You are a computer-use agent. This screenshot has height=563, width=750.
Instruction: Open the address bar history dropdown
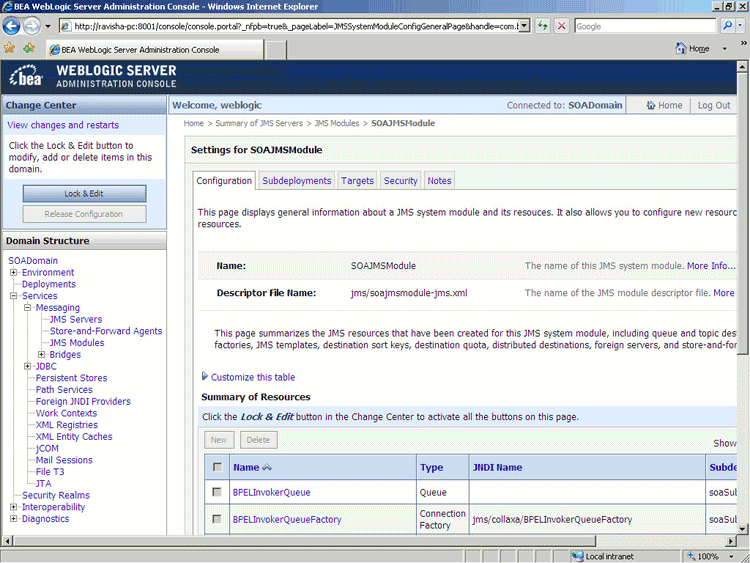[524, 26]
